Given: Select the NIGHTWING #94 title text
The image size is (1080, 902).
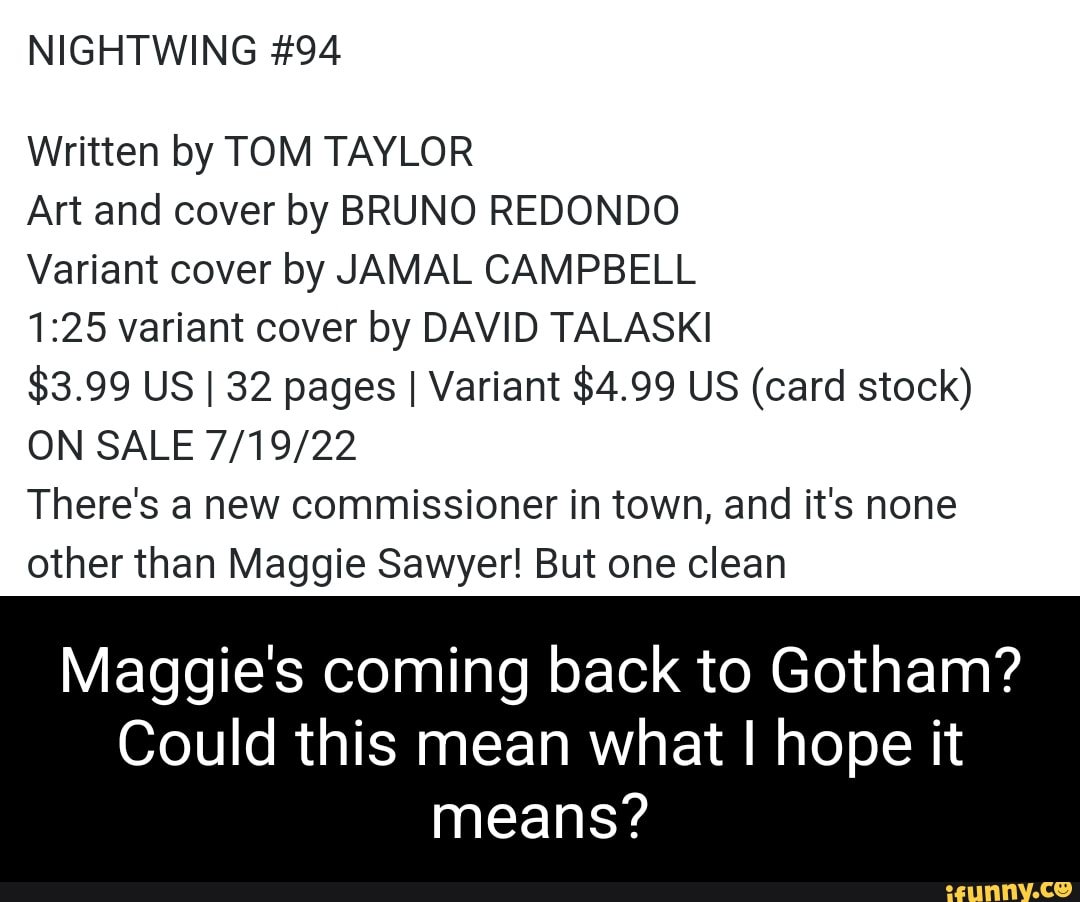Looking at the screenshot, I should click(184, 51).
